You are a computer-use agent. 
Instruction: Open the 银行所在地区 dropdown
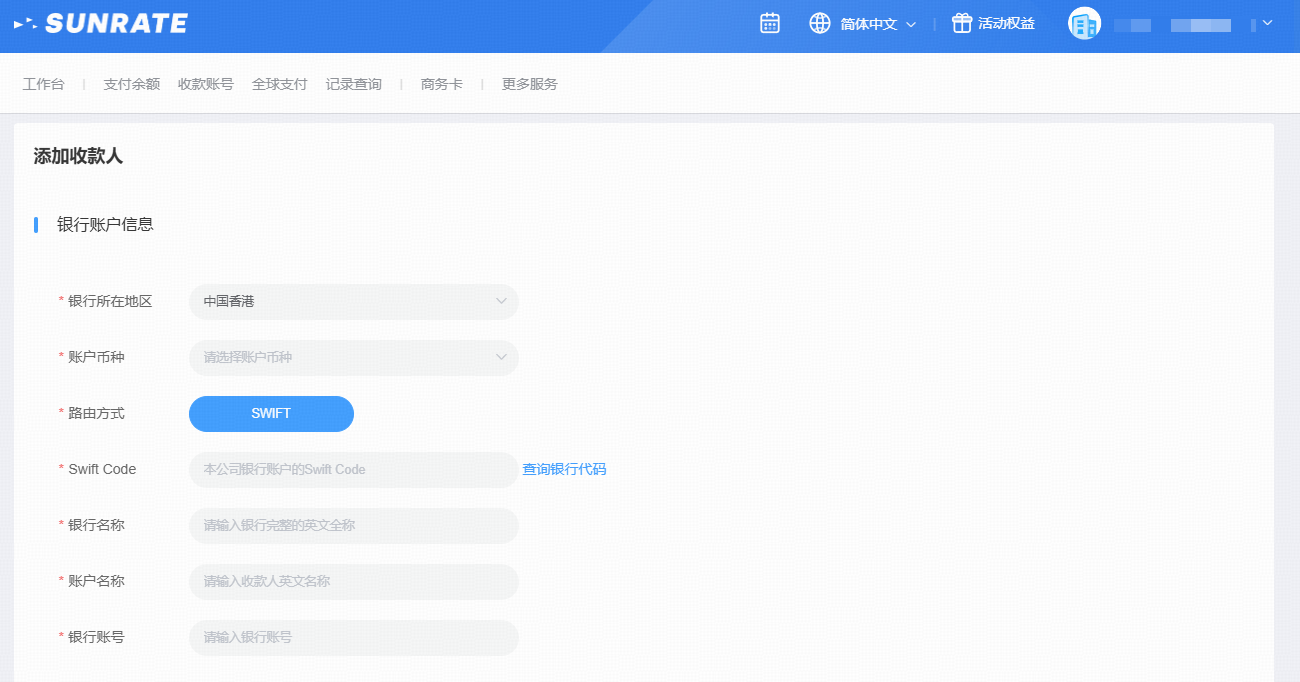[353, 301]
